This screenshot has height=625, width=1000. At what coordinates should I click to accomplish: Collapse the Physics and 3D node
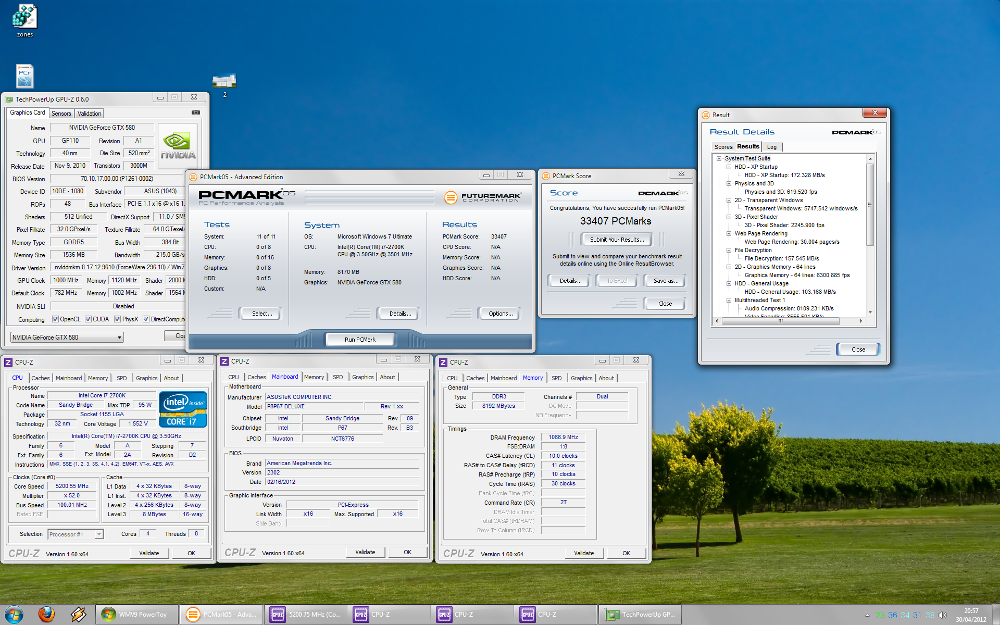pyautogui.click(x=728, y=183)
